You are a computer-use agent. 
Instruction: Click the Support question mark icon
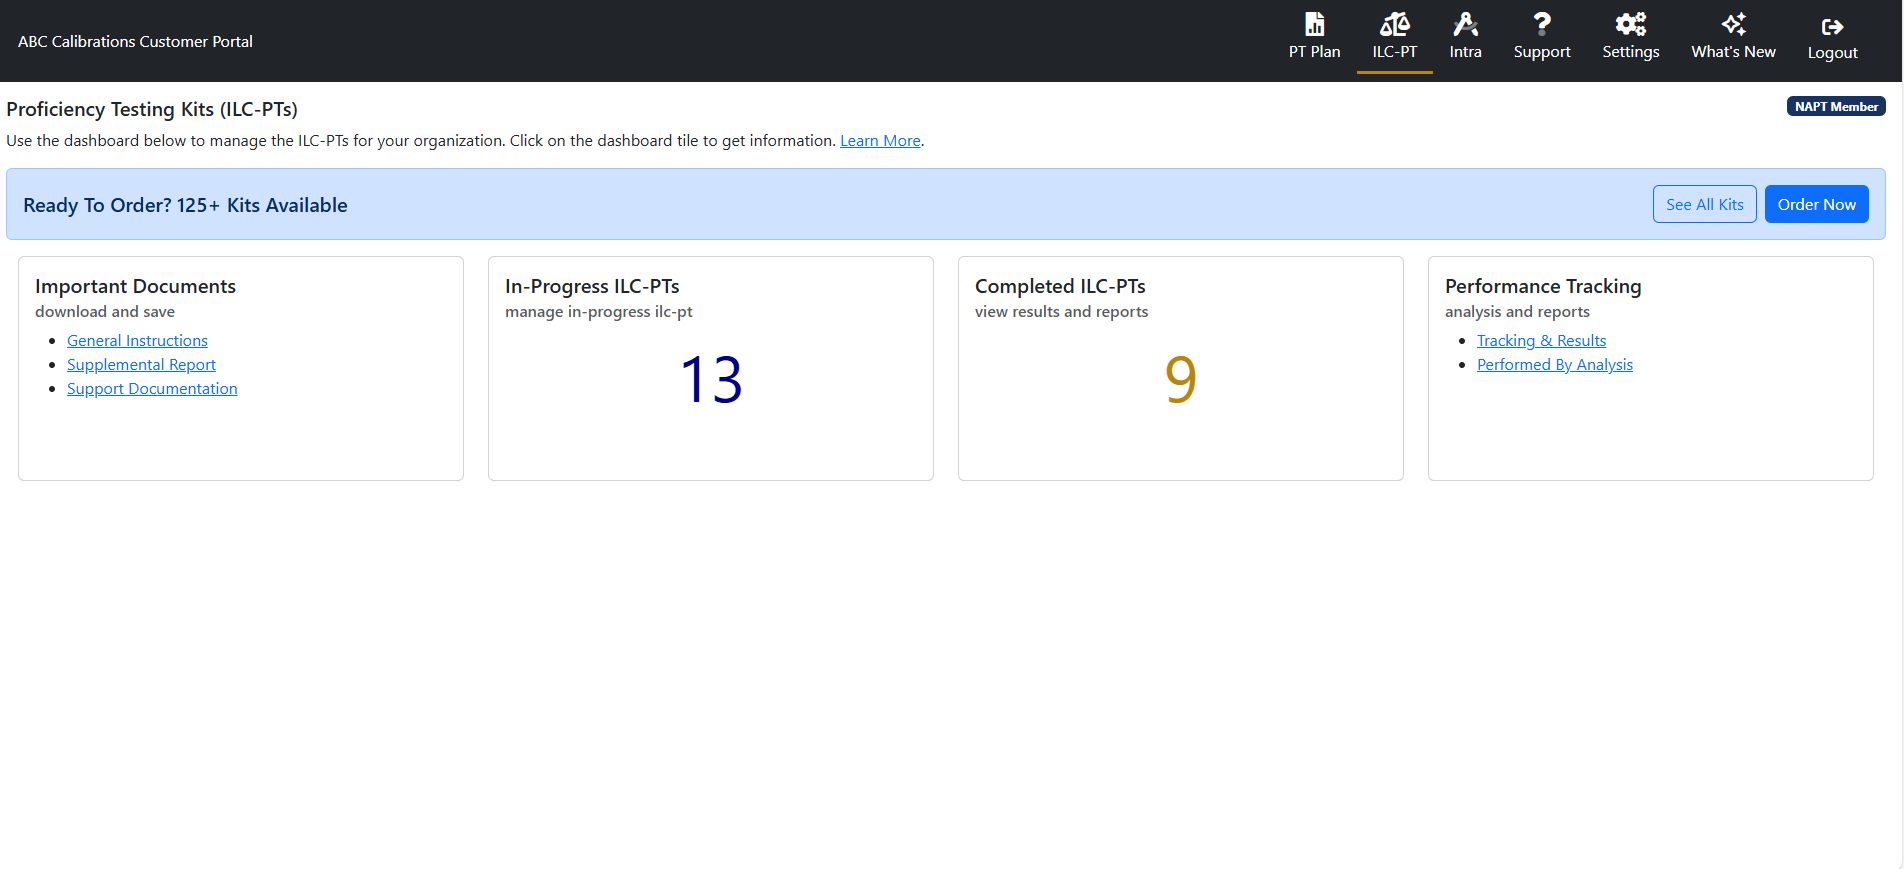click(1541, 24)
